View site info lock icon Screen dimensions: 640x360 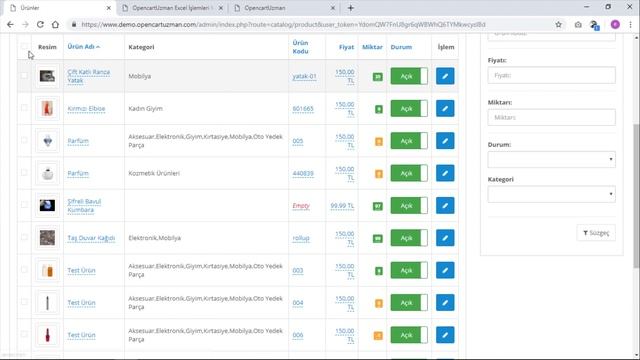(x=74, y=24)
